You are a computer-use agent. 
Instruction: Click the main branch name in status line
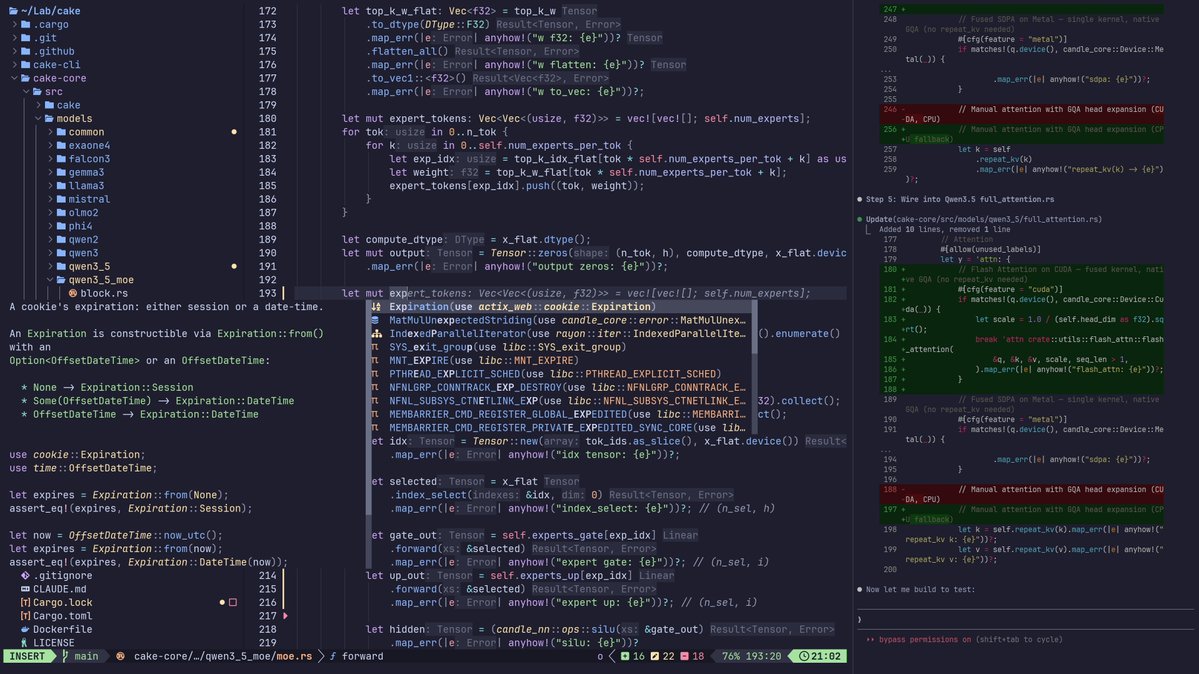(x=86, y=656)
